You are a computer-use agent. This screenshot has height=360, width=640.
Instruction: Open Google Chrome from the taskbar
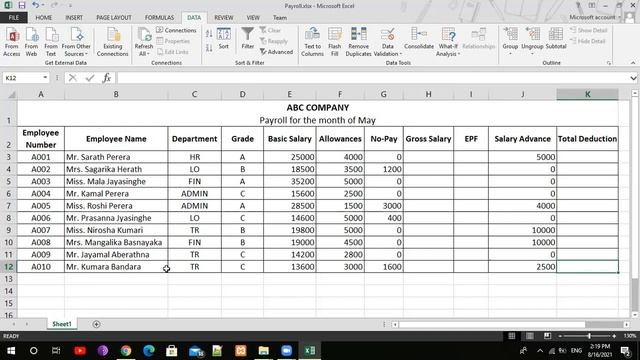[x=126, y=350]
